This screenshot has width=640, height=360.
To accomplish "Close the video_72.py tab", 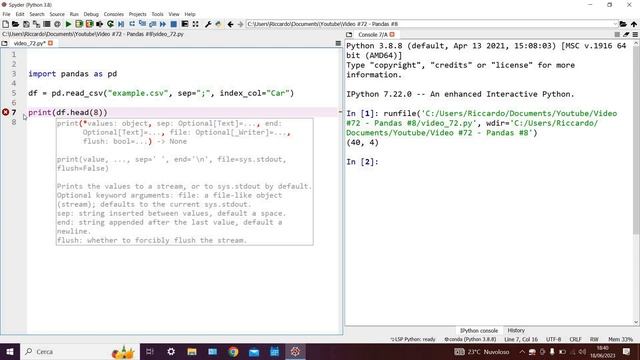I will point(51,43).
